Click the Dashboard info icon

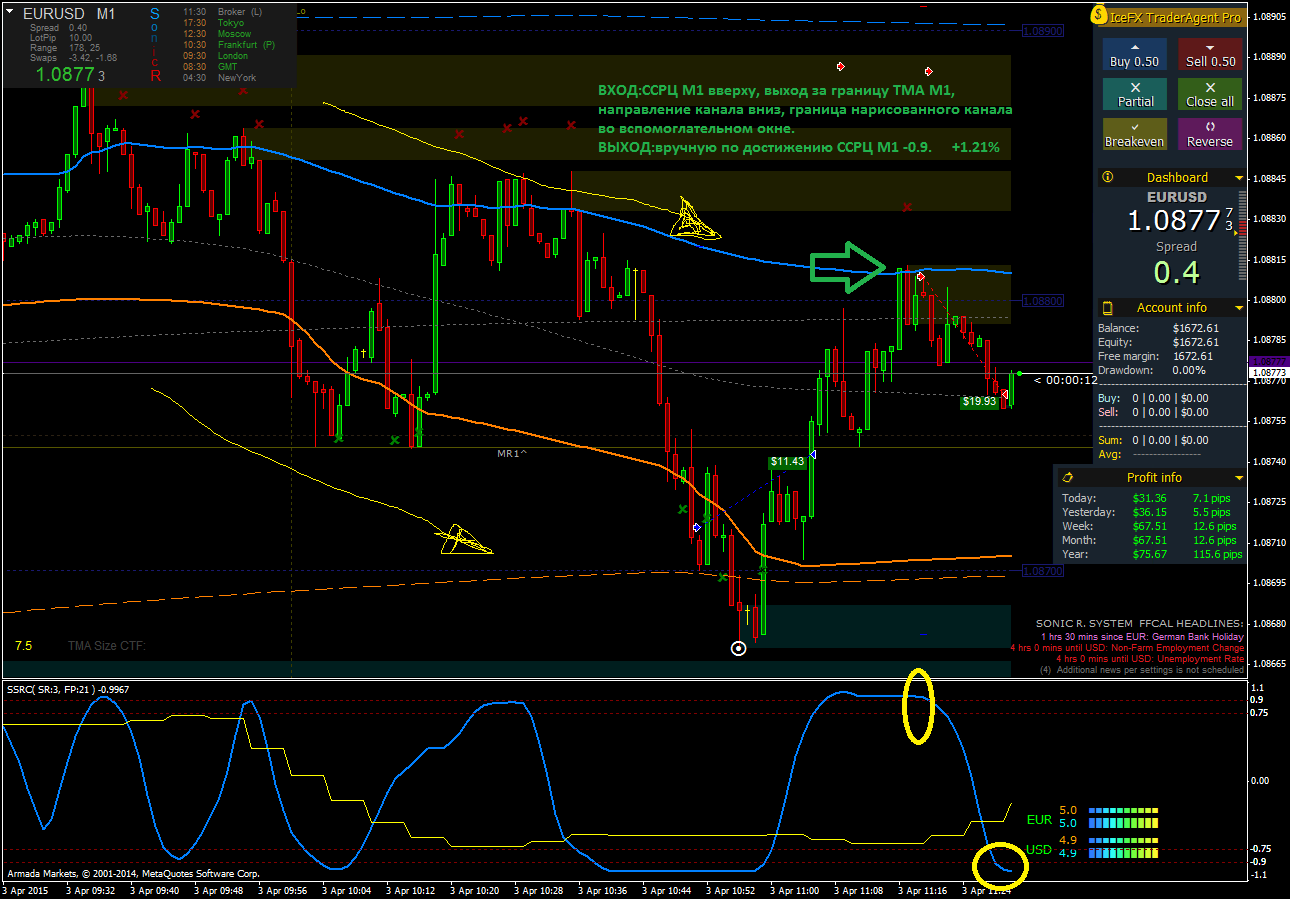point(1107,177)
